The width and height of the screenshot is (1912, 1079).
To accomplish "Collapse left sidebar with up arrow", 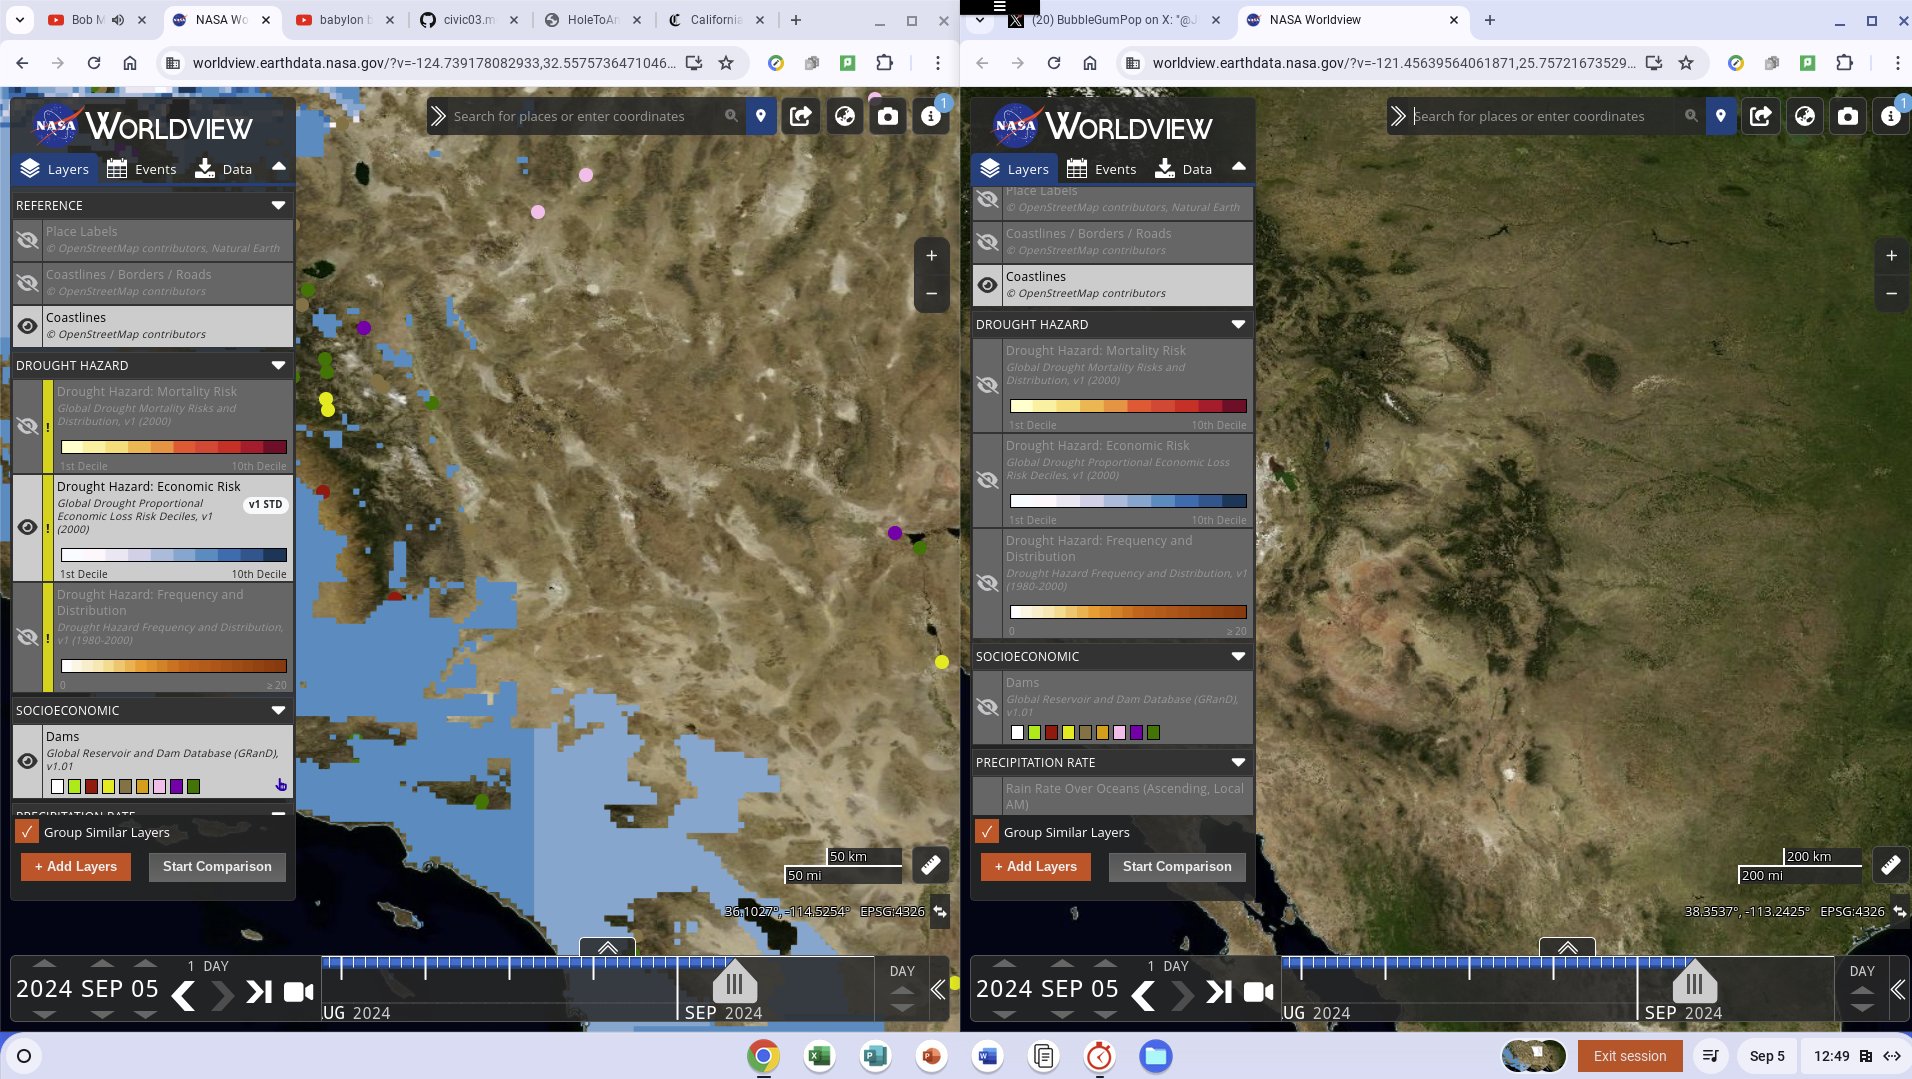I will (279, 167).
